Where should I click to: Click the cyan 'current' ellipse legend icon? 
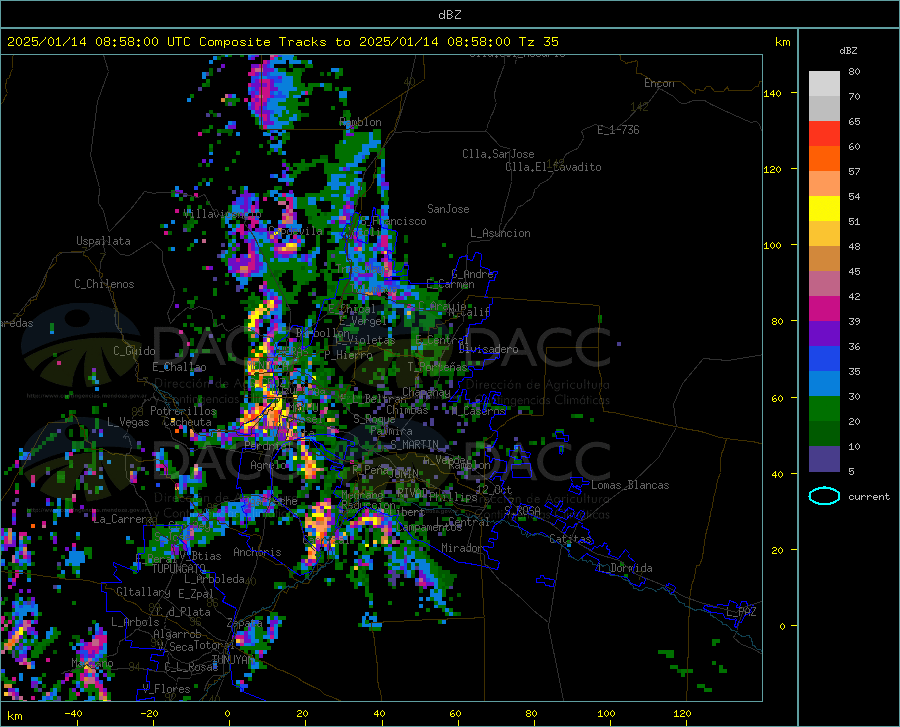point(824,496)
